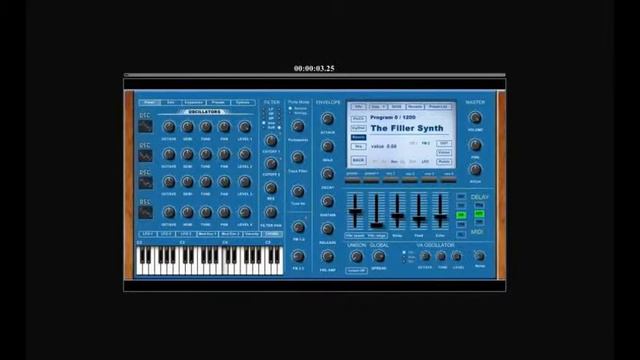This screenshot has height=360, width=640.
Task: Click the envelope DECAY knob
Action: pos(327,174)
